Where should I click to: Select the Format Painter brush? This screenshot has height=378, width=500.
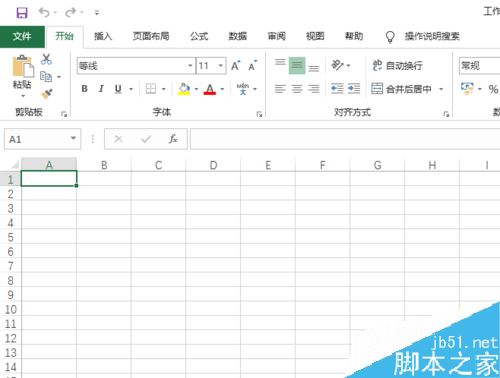tap(47, 93)
